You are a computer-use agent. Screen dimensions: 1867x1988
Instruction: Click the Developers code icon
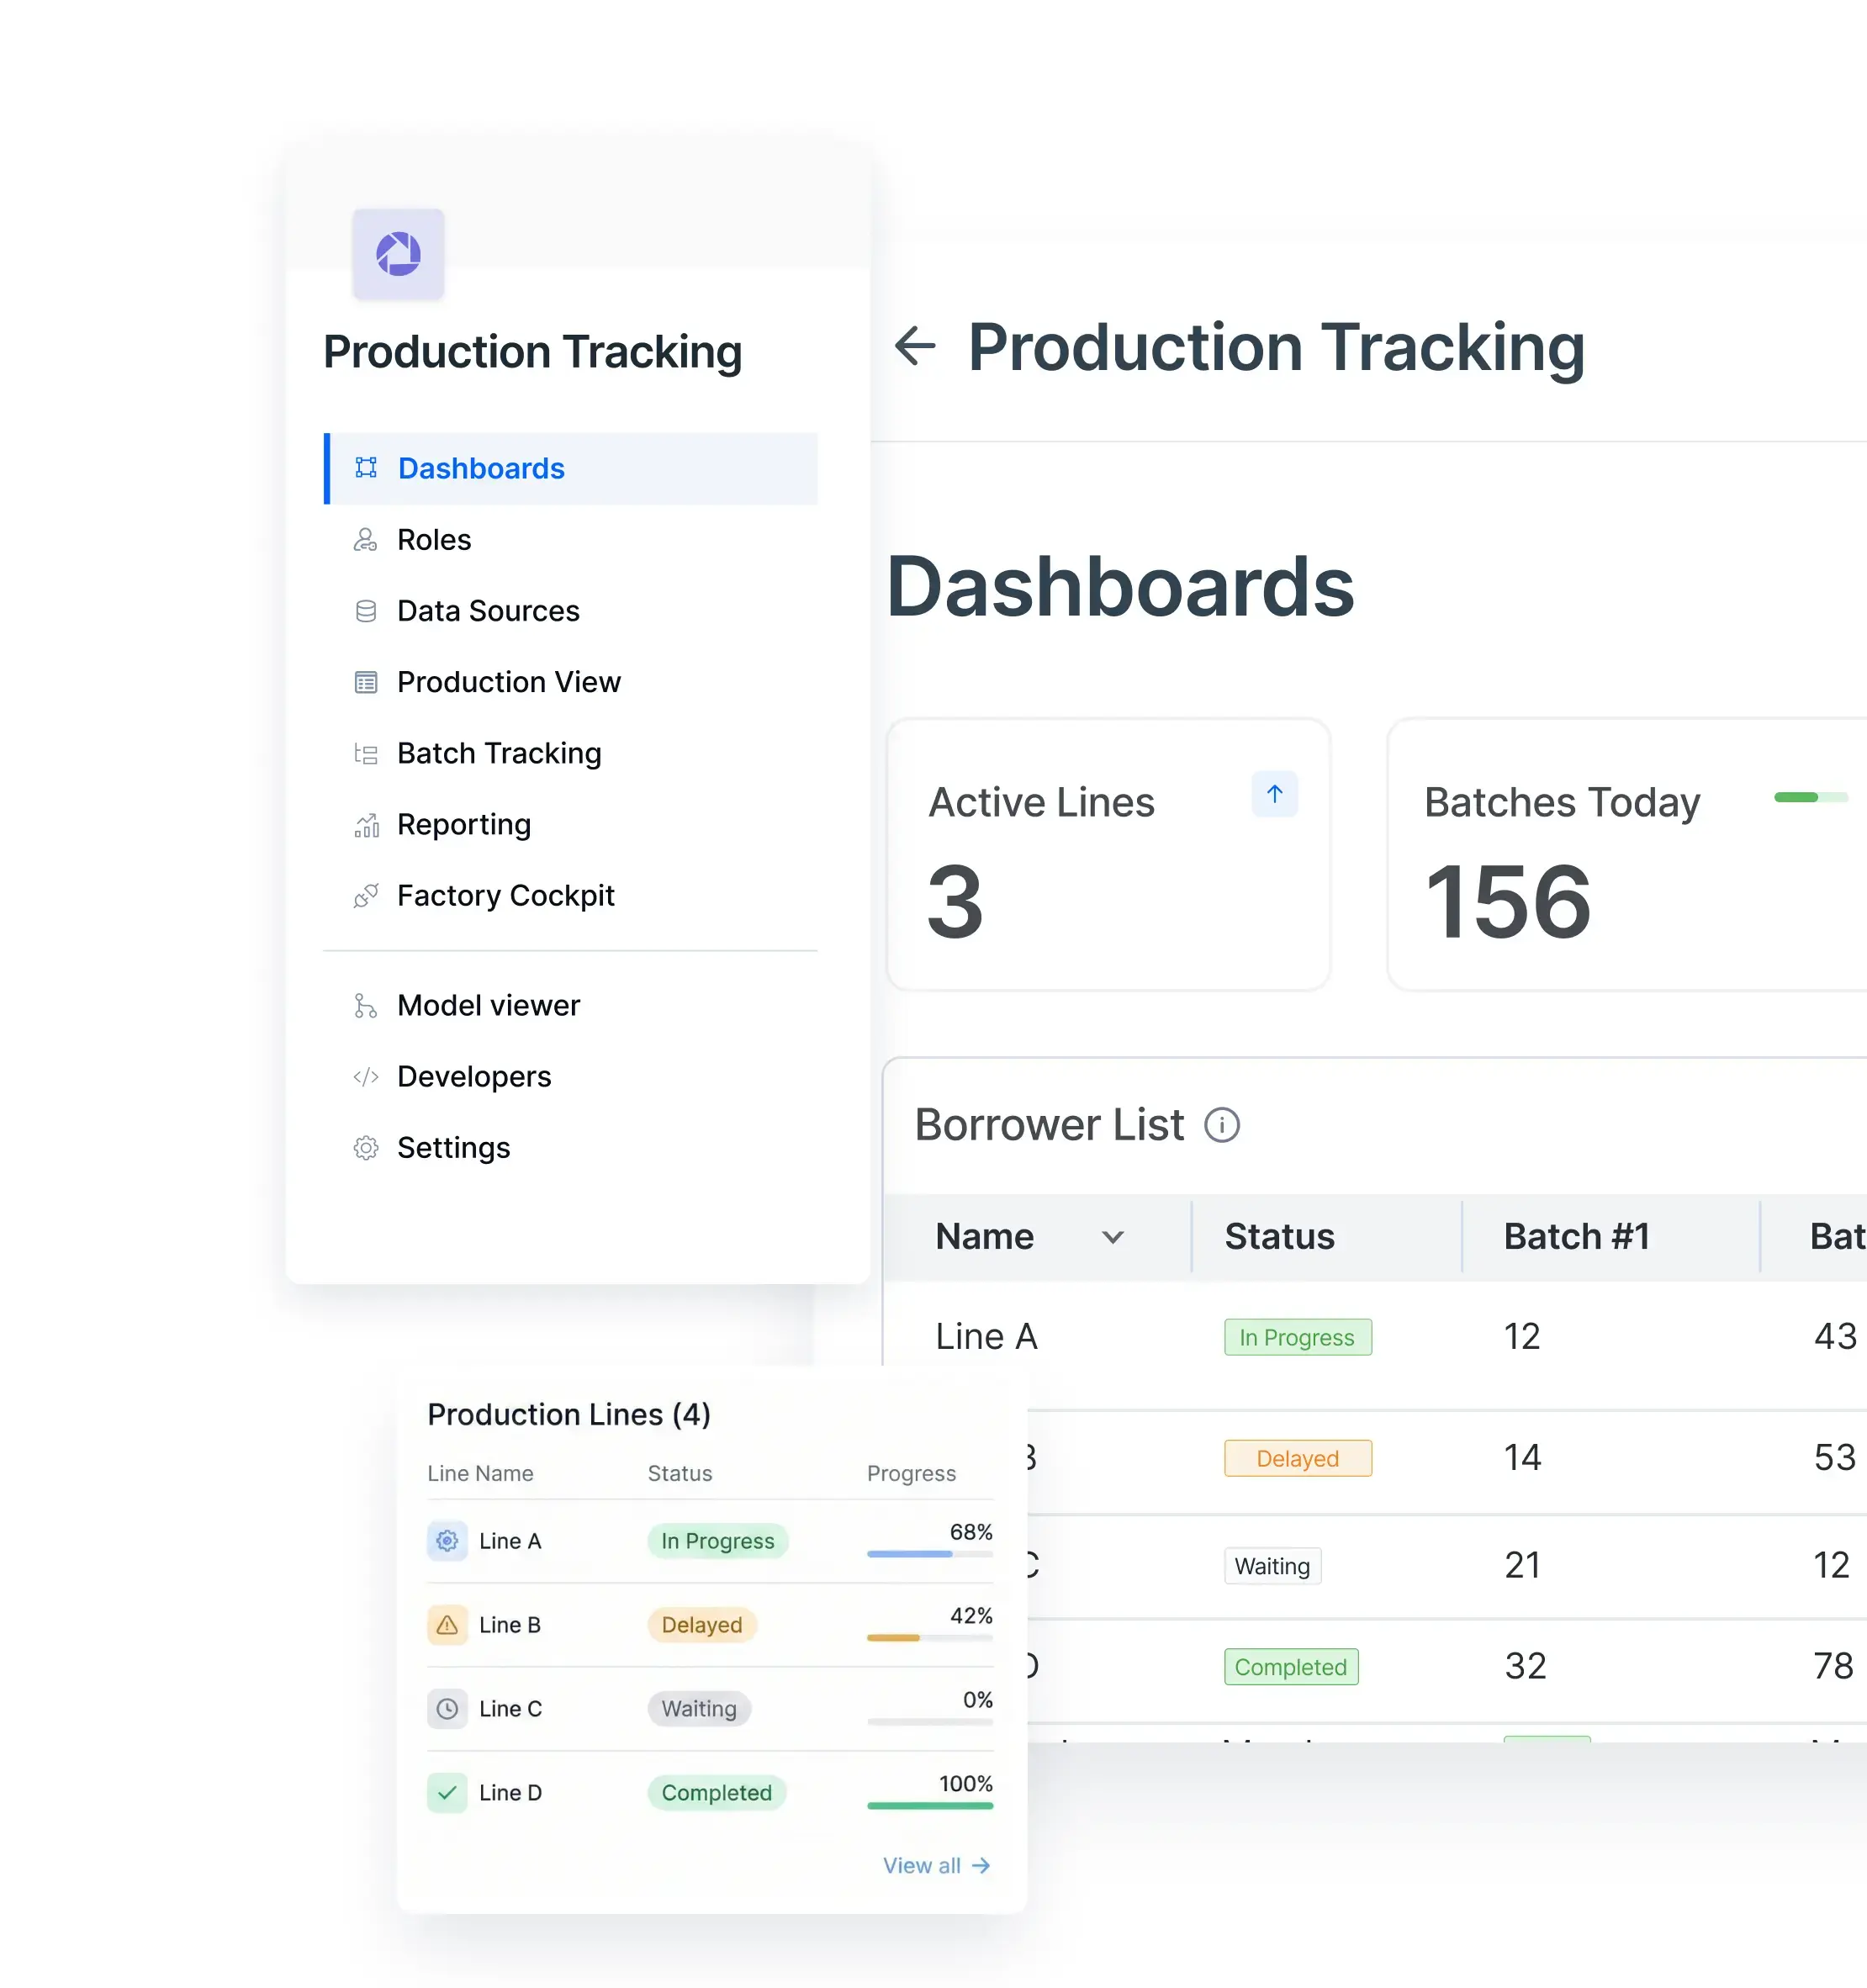(366, 1076)
